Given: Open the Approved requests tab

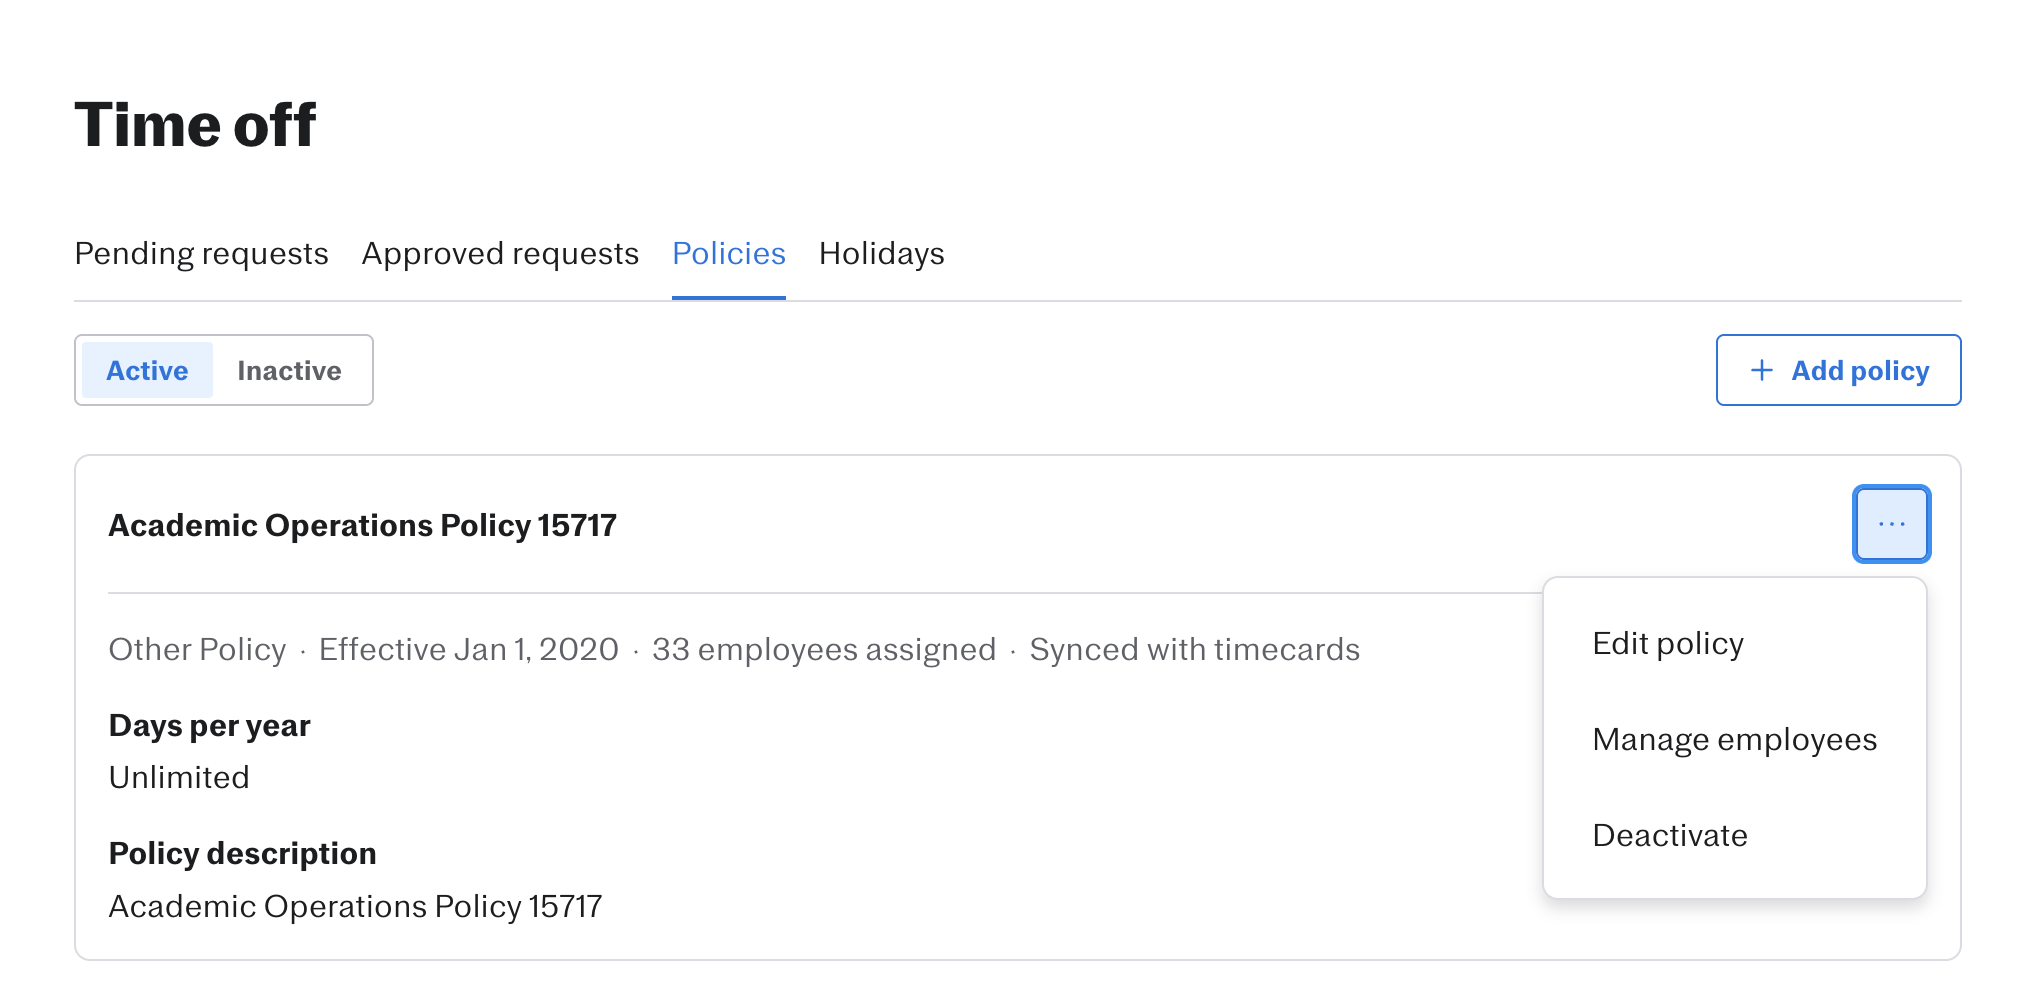Looking at the screenshot, I should (500, 254).
